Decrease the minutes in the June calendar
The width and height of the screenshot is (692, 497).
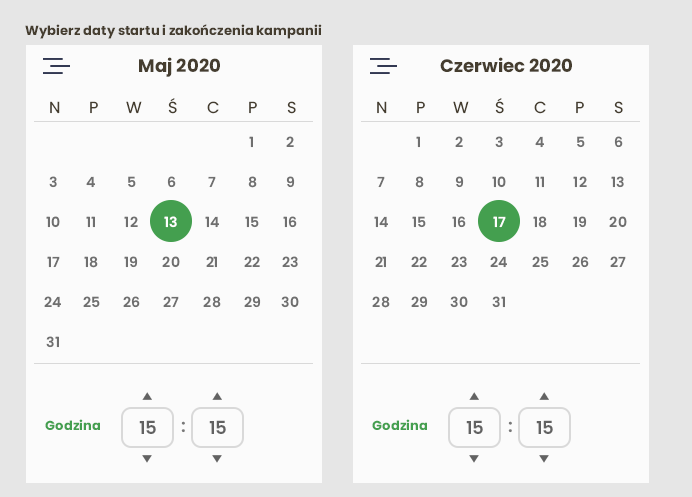tap(544, 459)
